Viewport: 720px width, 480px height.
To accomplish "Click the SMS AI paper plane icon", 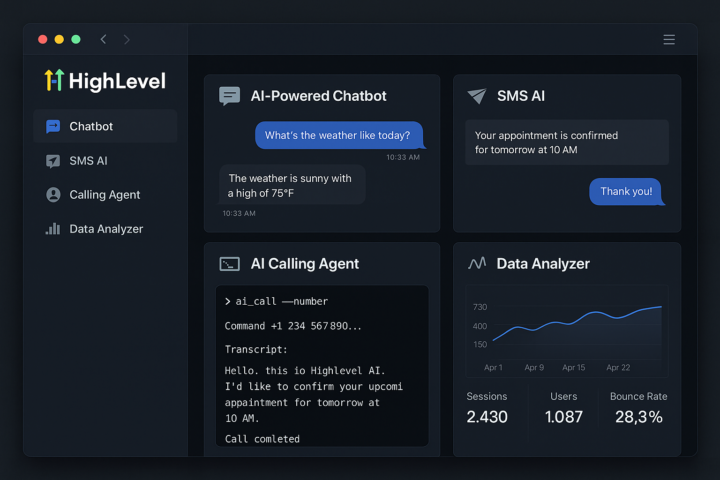I will point(477,96).
